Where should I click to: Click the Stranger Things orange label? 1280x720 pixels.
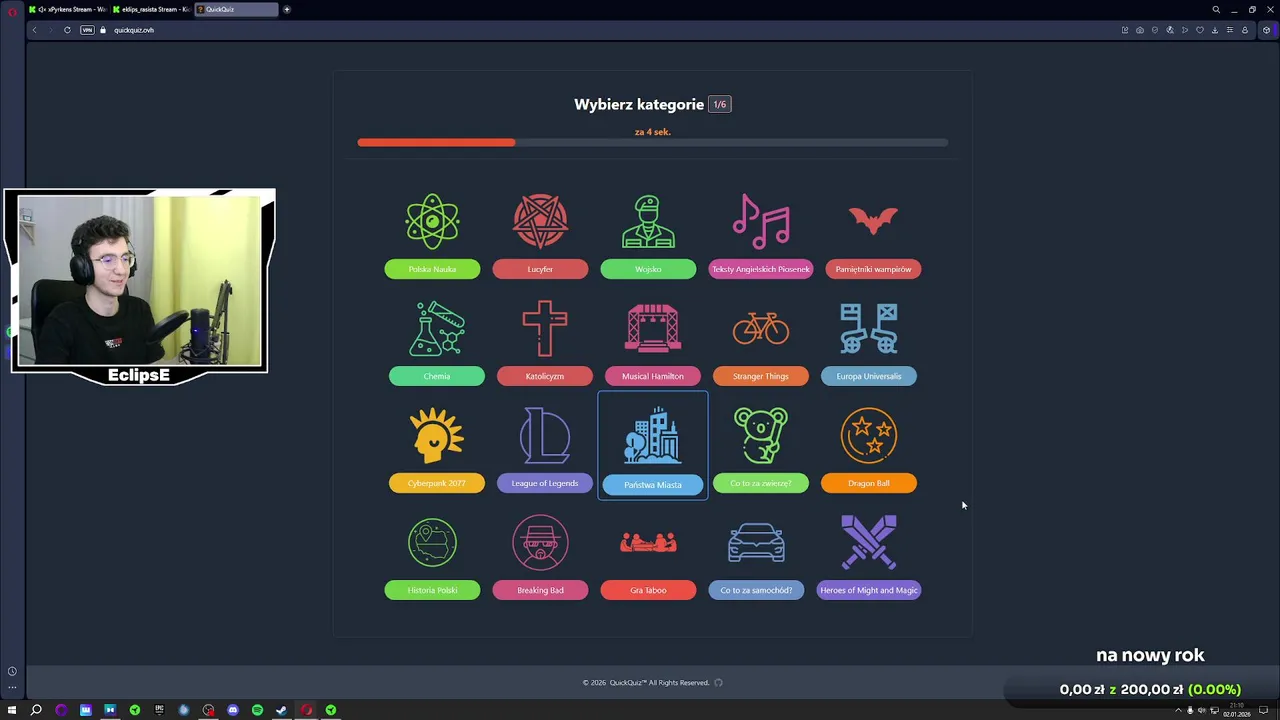pos(761,376)
